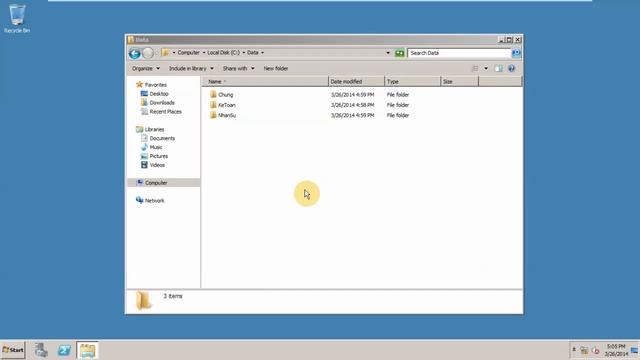This screenshot has width=640, height=360.
Task: Click the Forward navigation arrow
Action: pos(148,53)
